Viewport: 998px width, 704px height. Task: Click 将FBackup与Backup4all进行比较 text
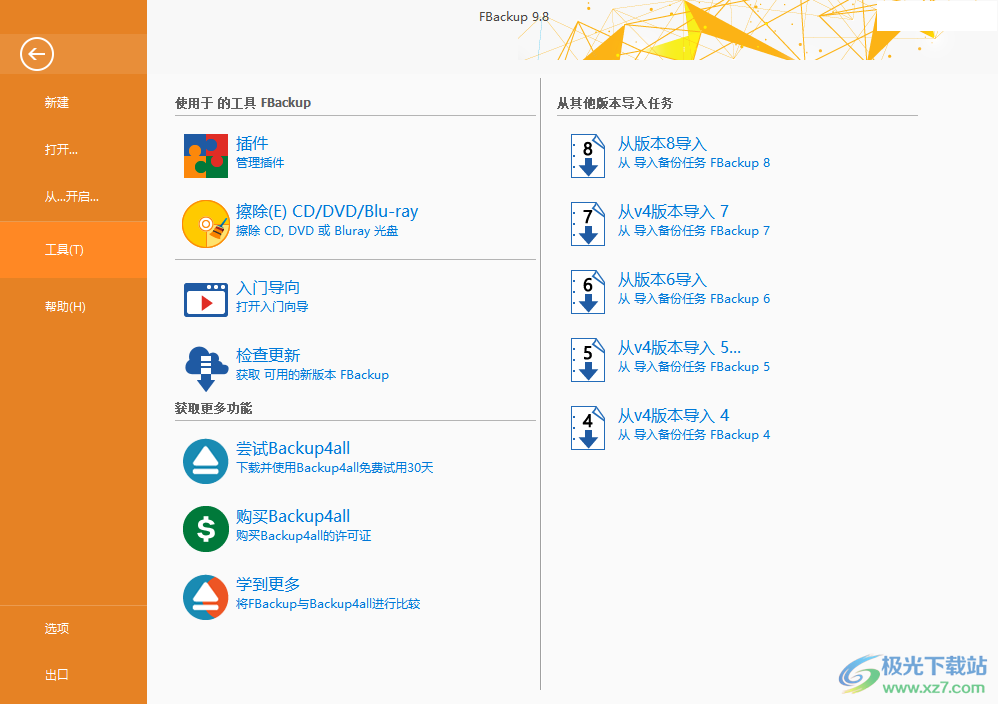click(x=328, y=604)
